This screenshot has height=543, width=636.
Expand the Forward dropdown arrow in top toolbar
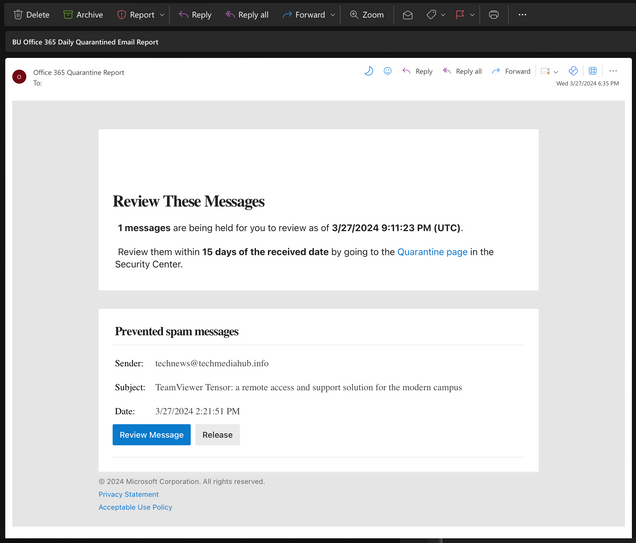(333, 15)
